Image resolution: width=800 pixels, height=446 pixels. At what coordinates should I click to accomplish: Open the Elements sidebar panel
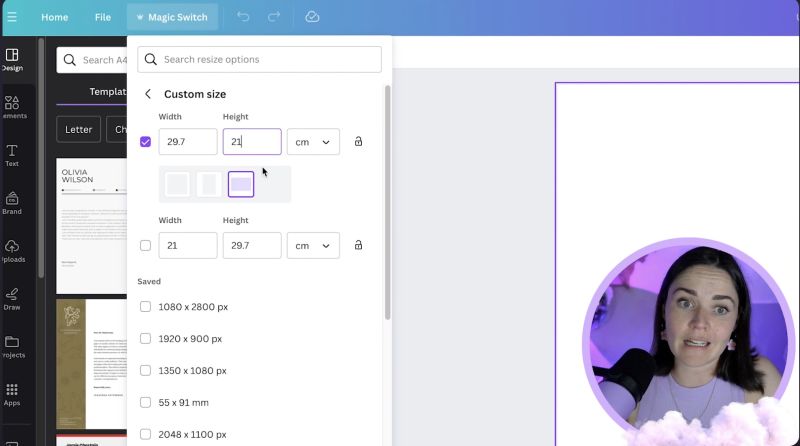pos(12,107)
